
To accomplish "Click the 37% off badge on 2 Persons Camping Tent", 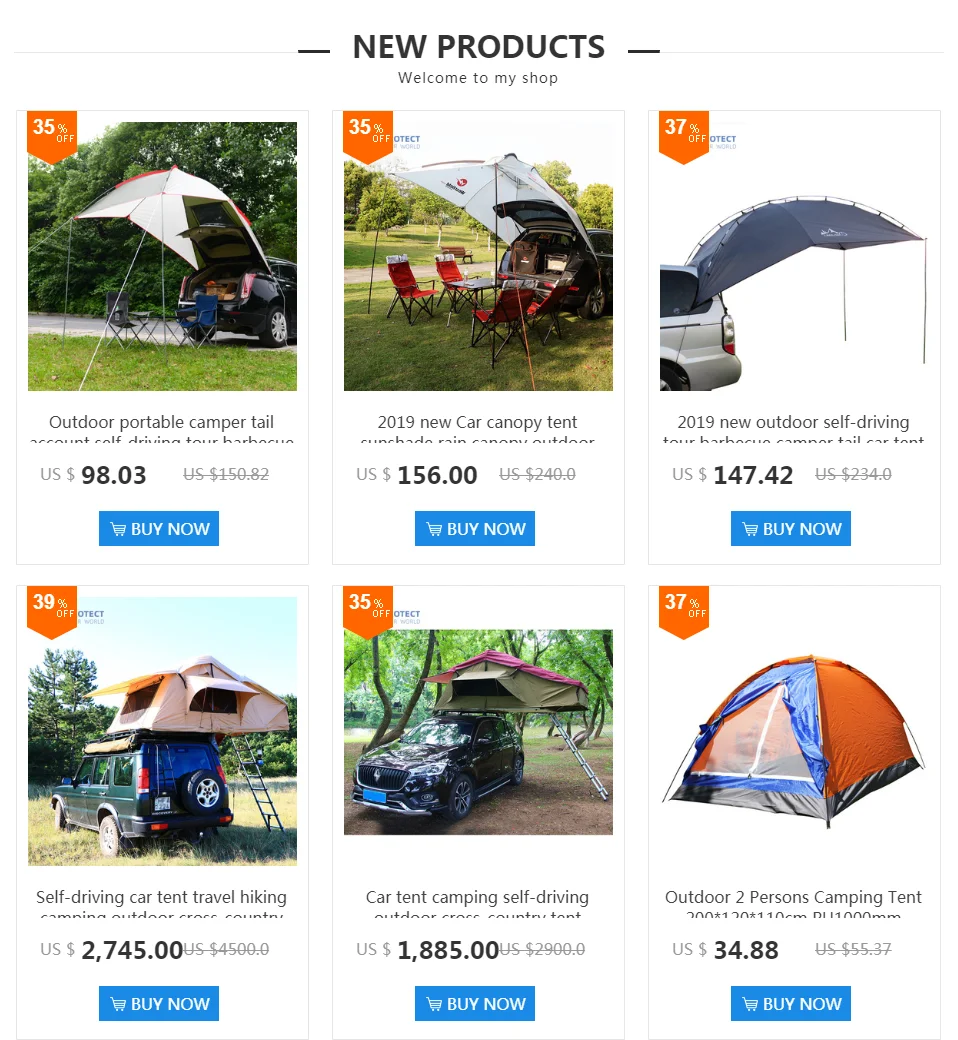I will (683, 612).
